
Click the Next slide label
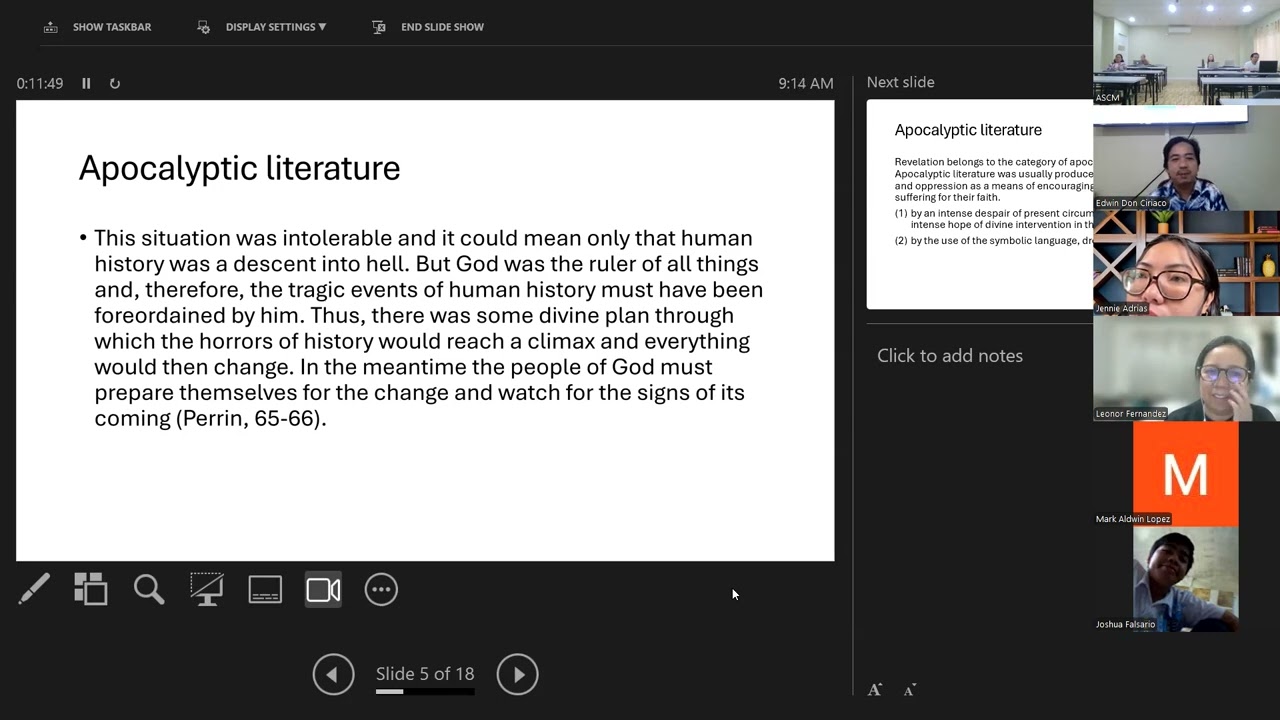(901, 82)
